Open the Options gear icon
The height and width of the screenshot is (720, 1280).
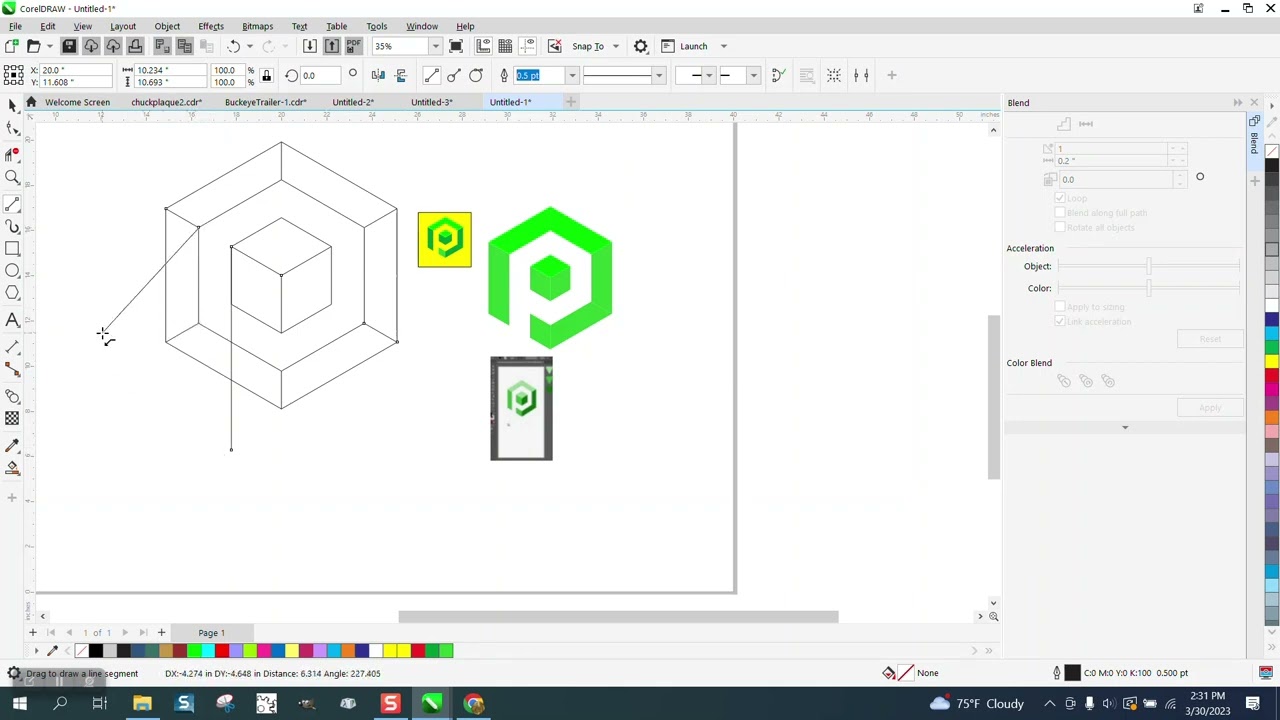click(x=641, y=46)
